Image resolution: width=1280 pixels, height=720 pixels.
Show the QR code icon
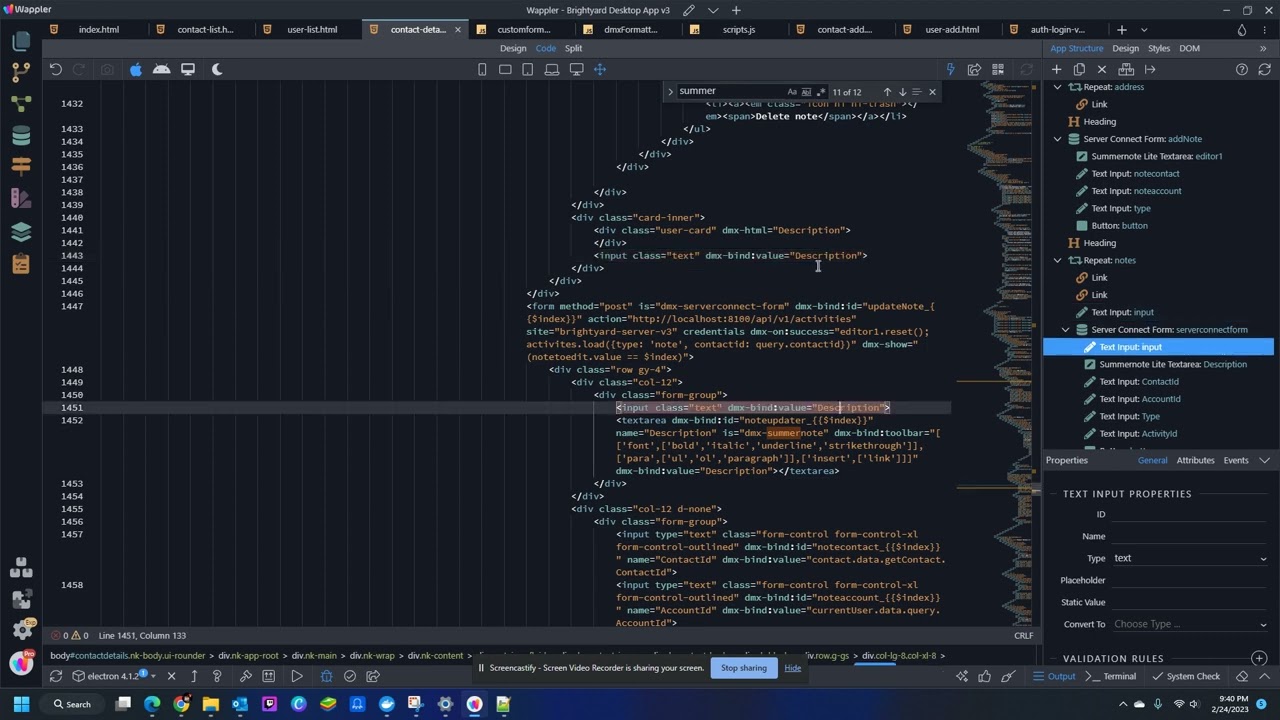[998, 69]
